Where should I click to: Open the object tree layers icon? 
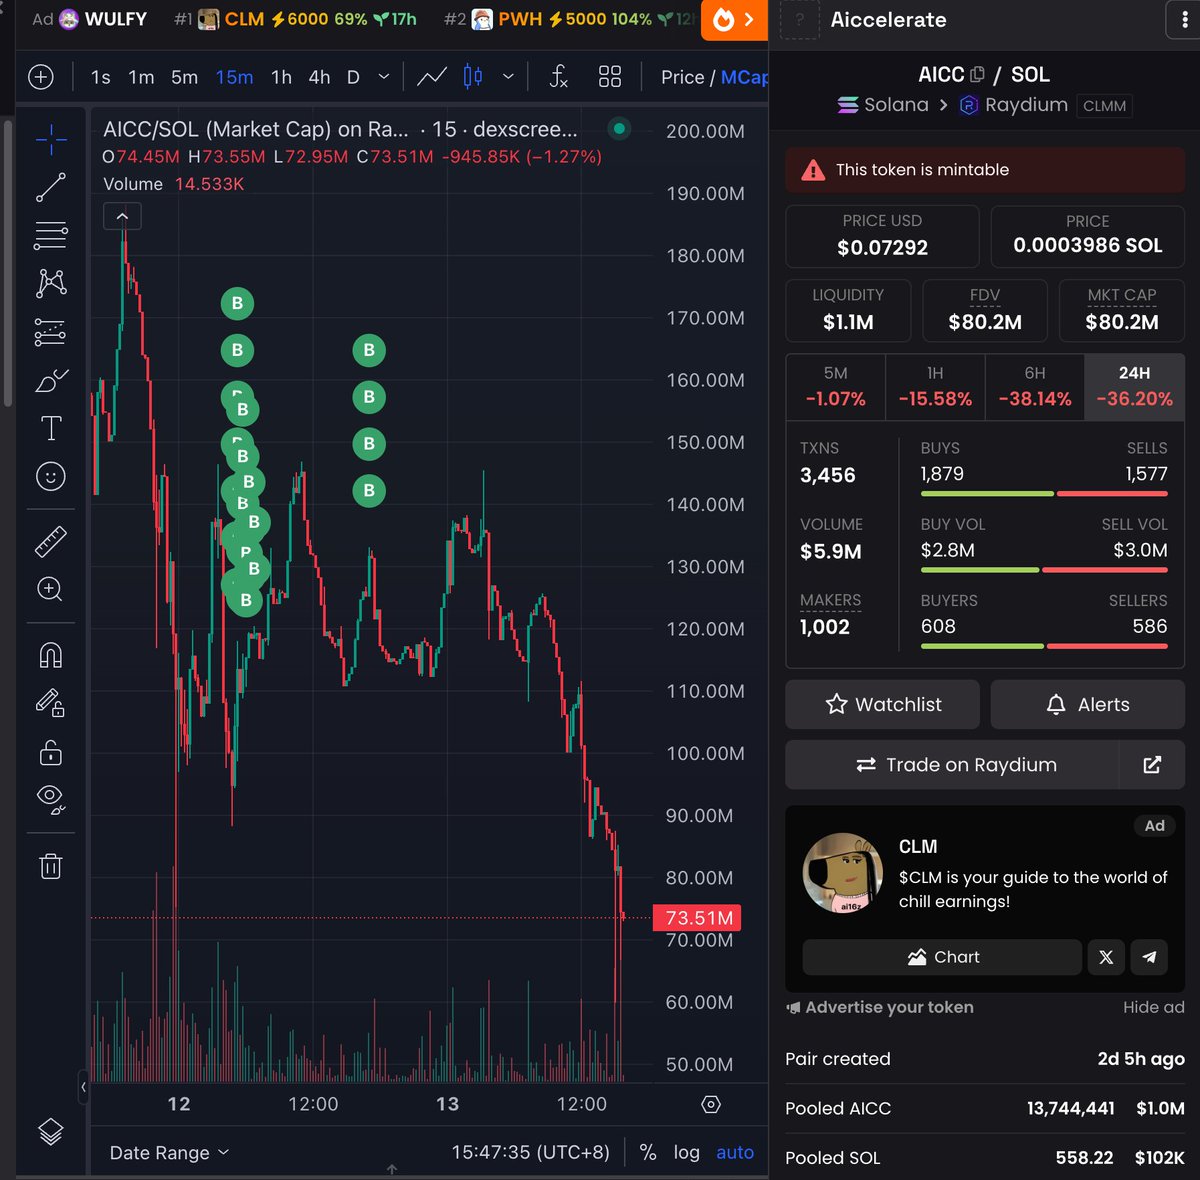(x=51, y=1131)
